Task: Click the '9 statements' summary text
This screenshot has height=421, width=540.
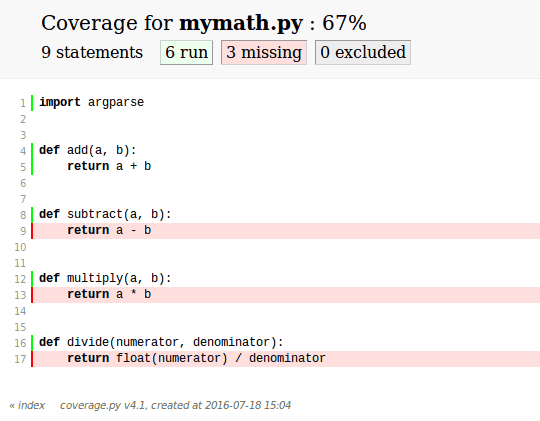Action: click(92, 52)
